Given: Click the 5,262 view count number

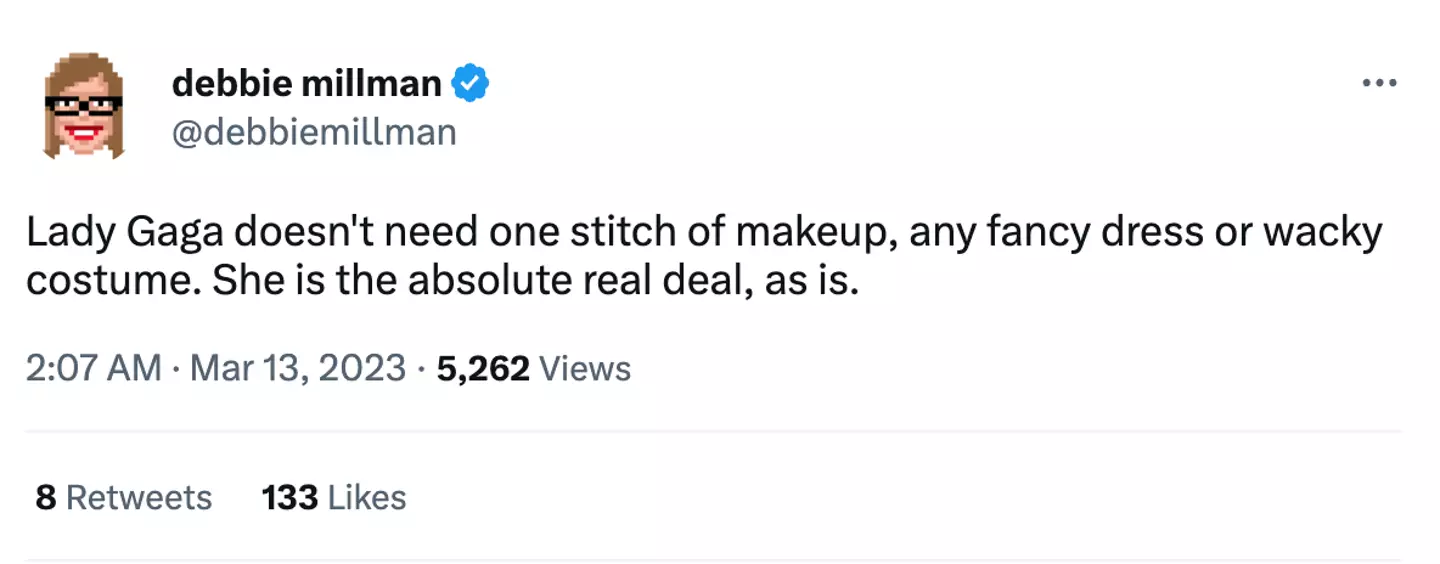Looking at the screenshot, I should [483, 368].
